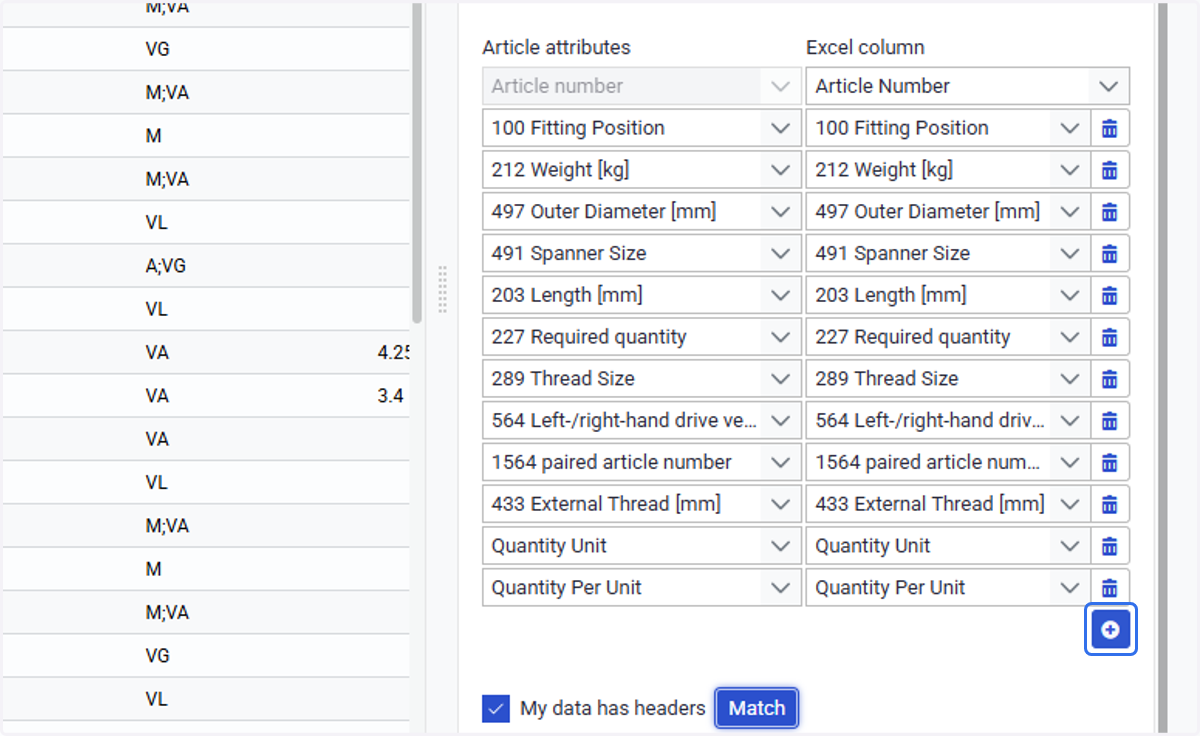Expand 433 External Thread article attribute dropdown
Image resolution: width=1200 pixels, height=736 pixels.
(x=781, y=504)
